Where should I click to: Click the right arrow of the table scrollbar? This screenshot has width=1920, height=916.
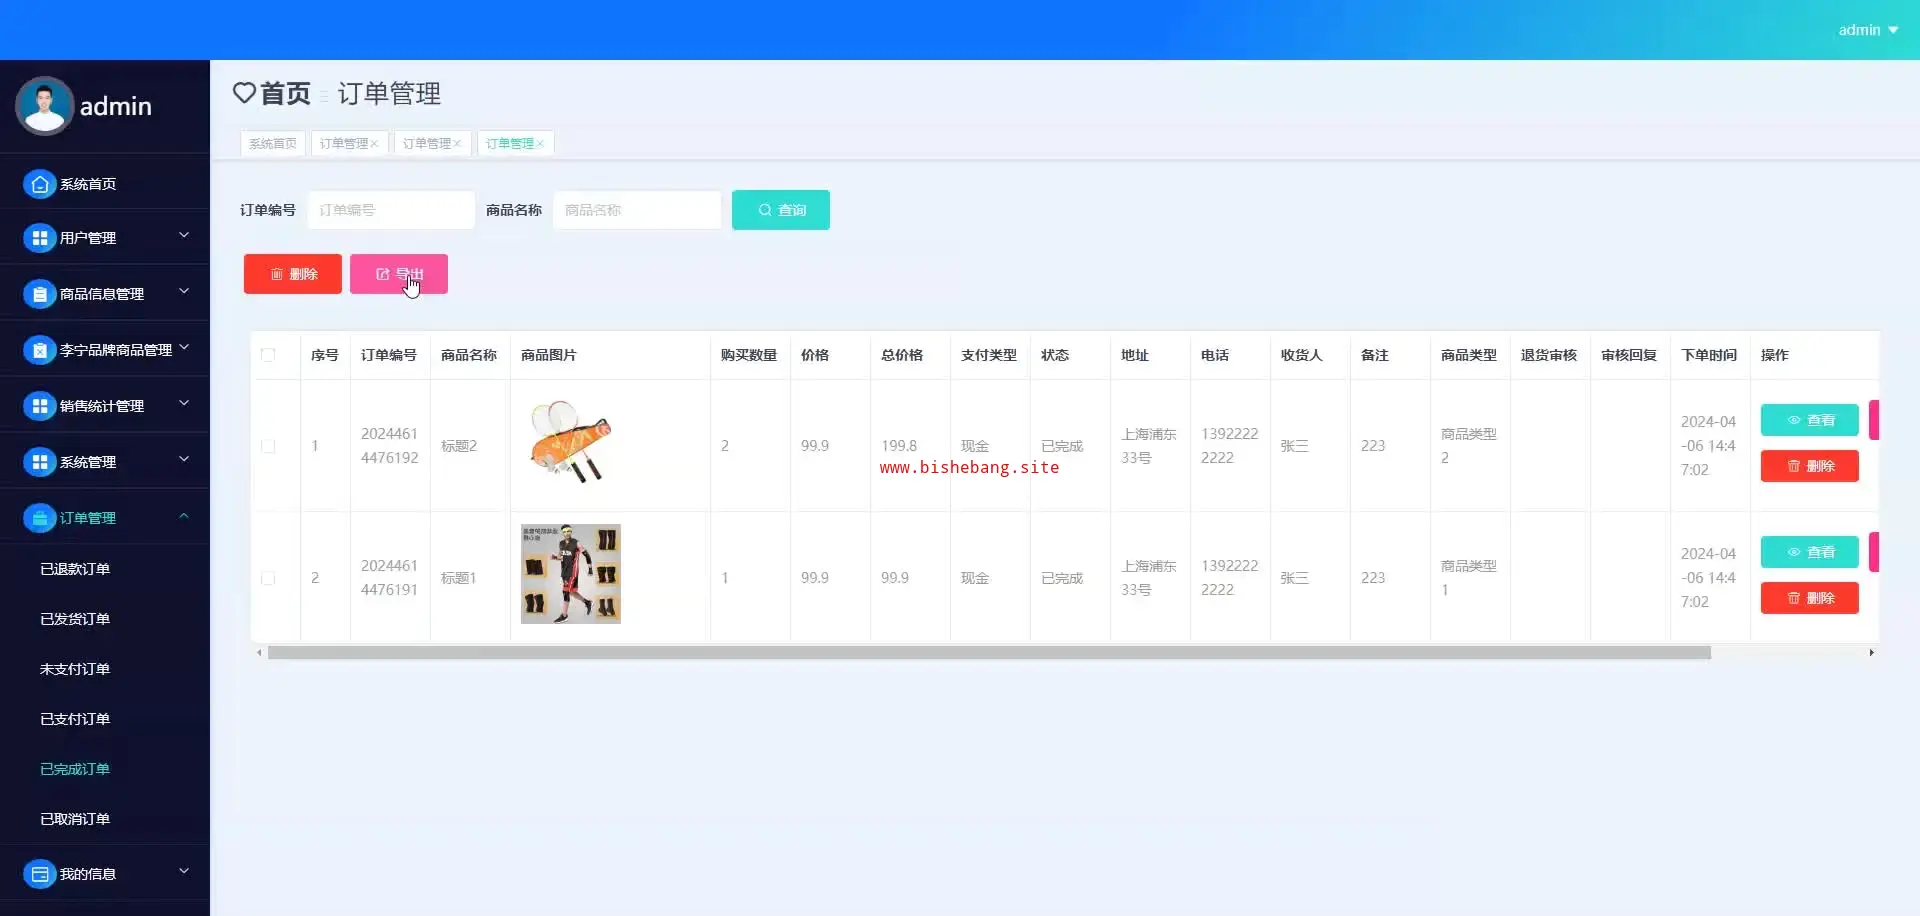(1871, 653)
